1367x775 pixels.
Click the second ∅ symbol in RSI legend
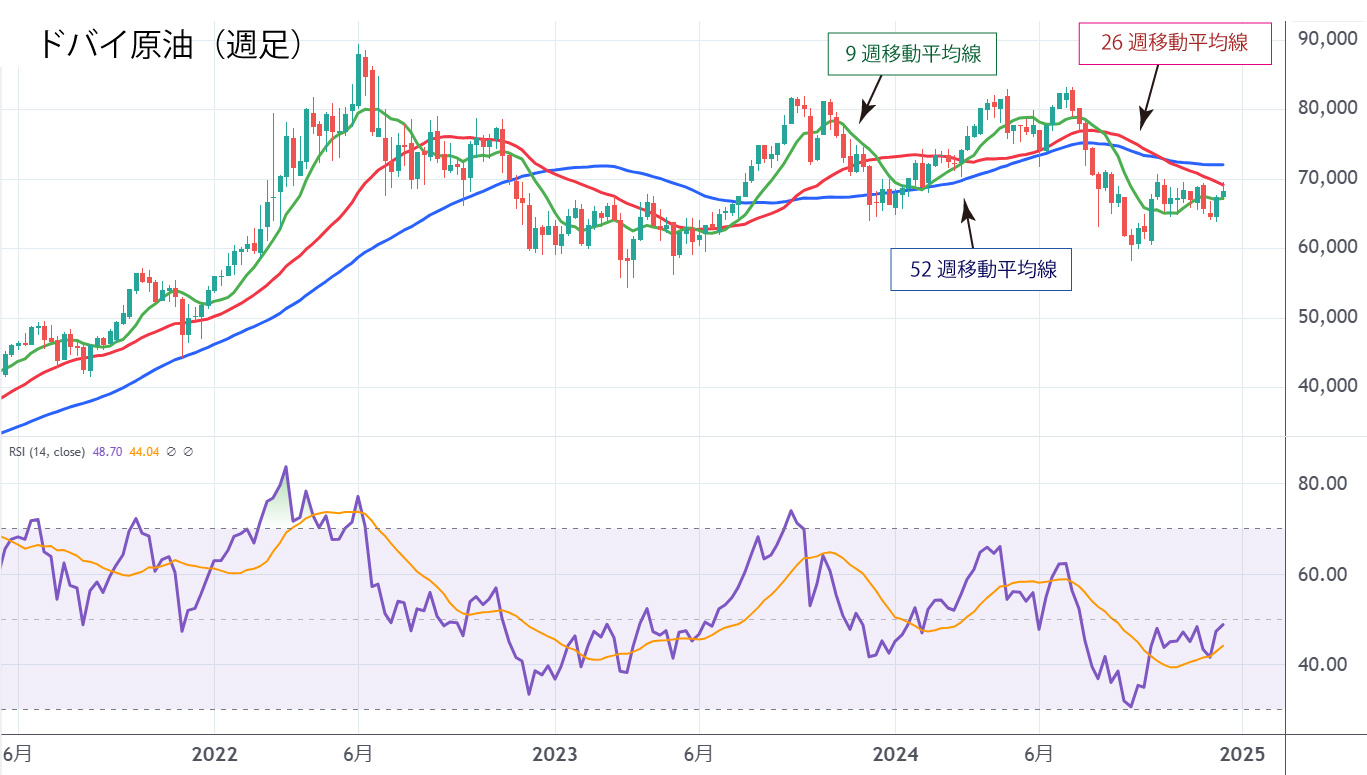click(x=188, y=452)
